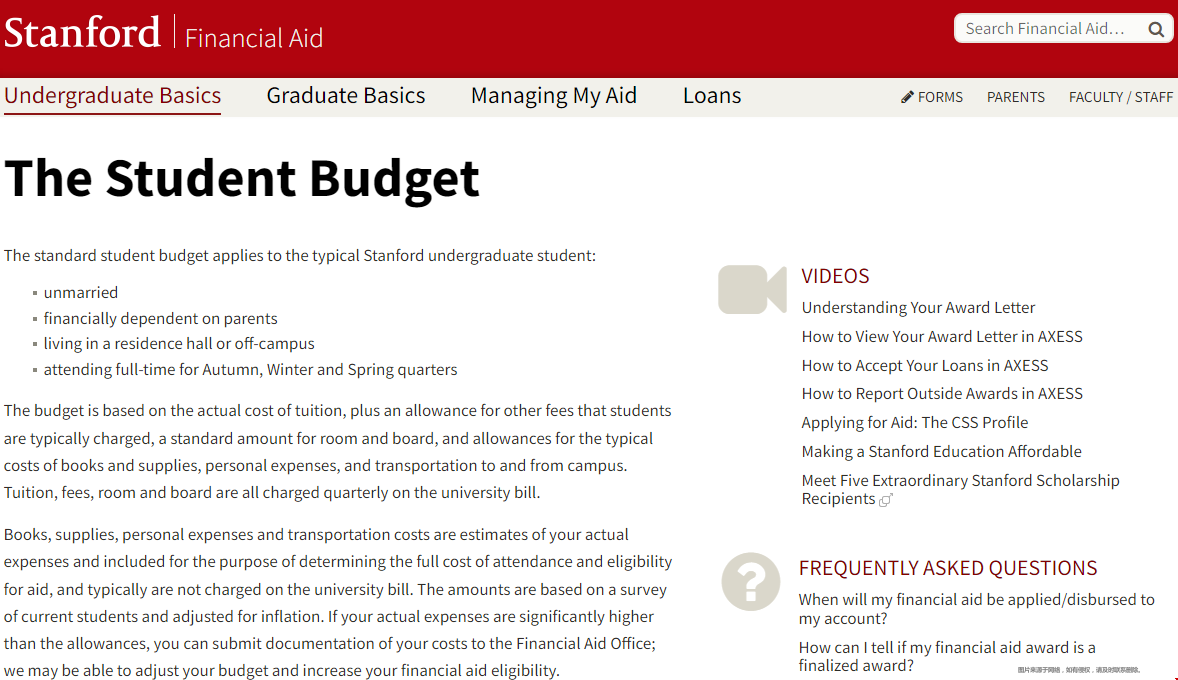The width and height of the screenshot is (1178, 680).
Task: Open the Graduate Basics menu
Action: 345,96
